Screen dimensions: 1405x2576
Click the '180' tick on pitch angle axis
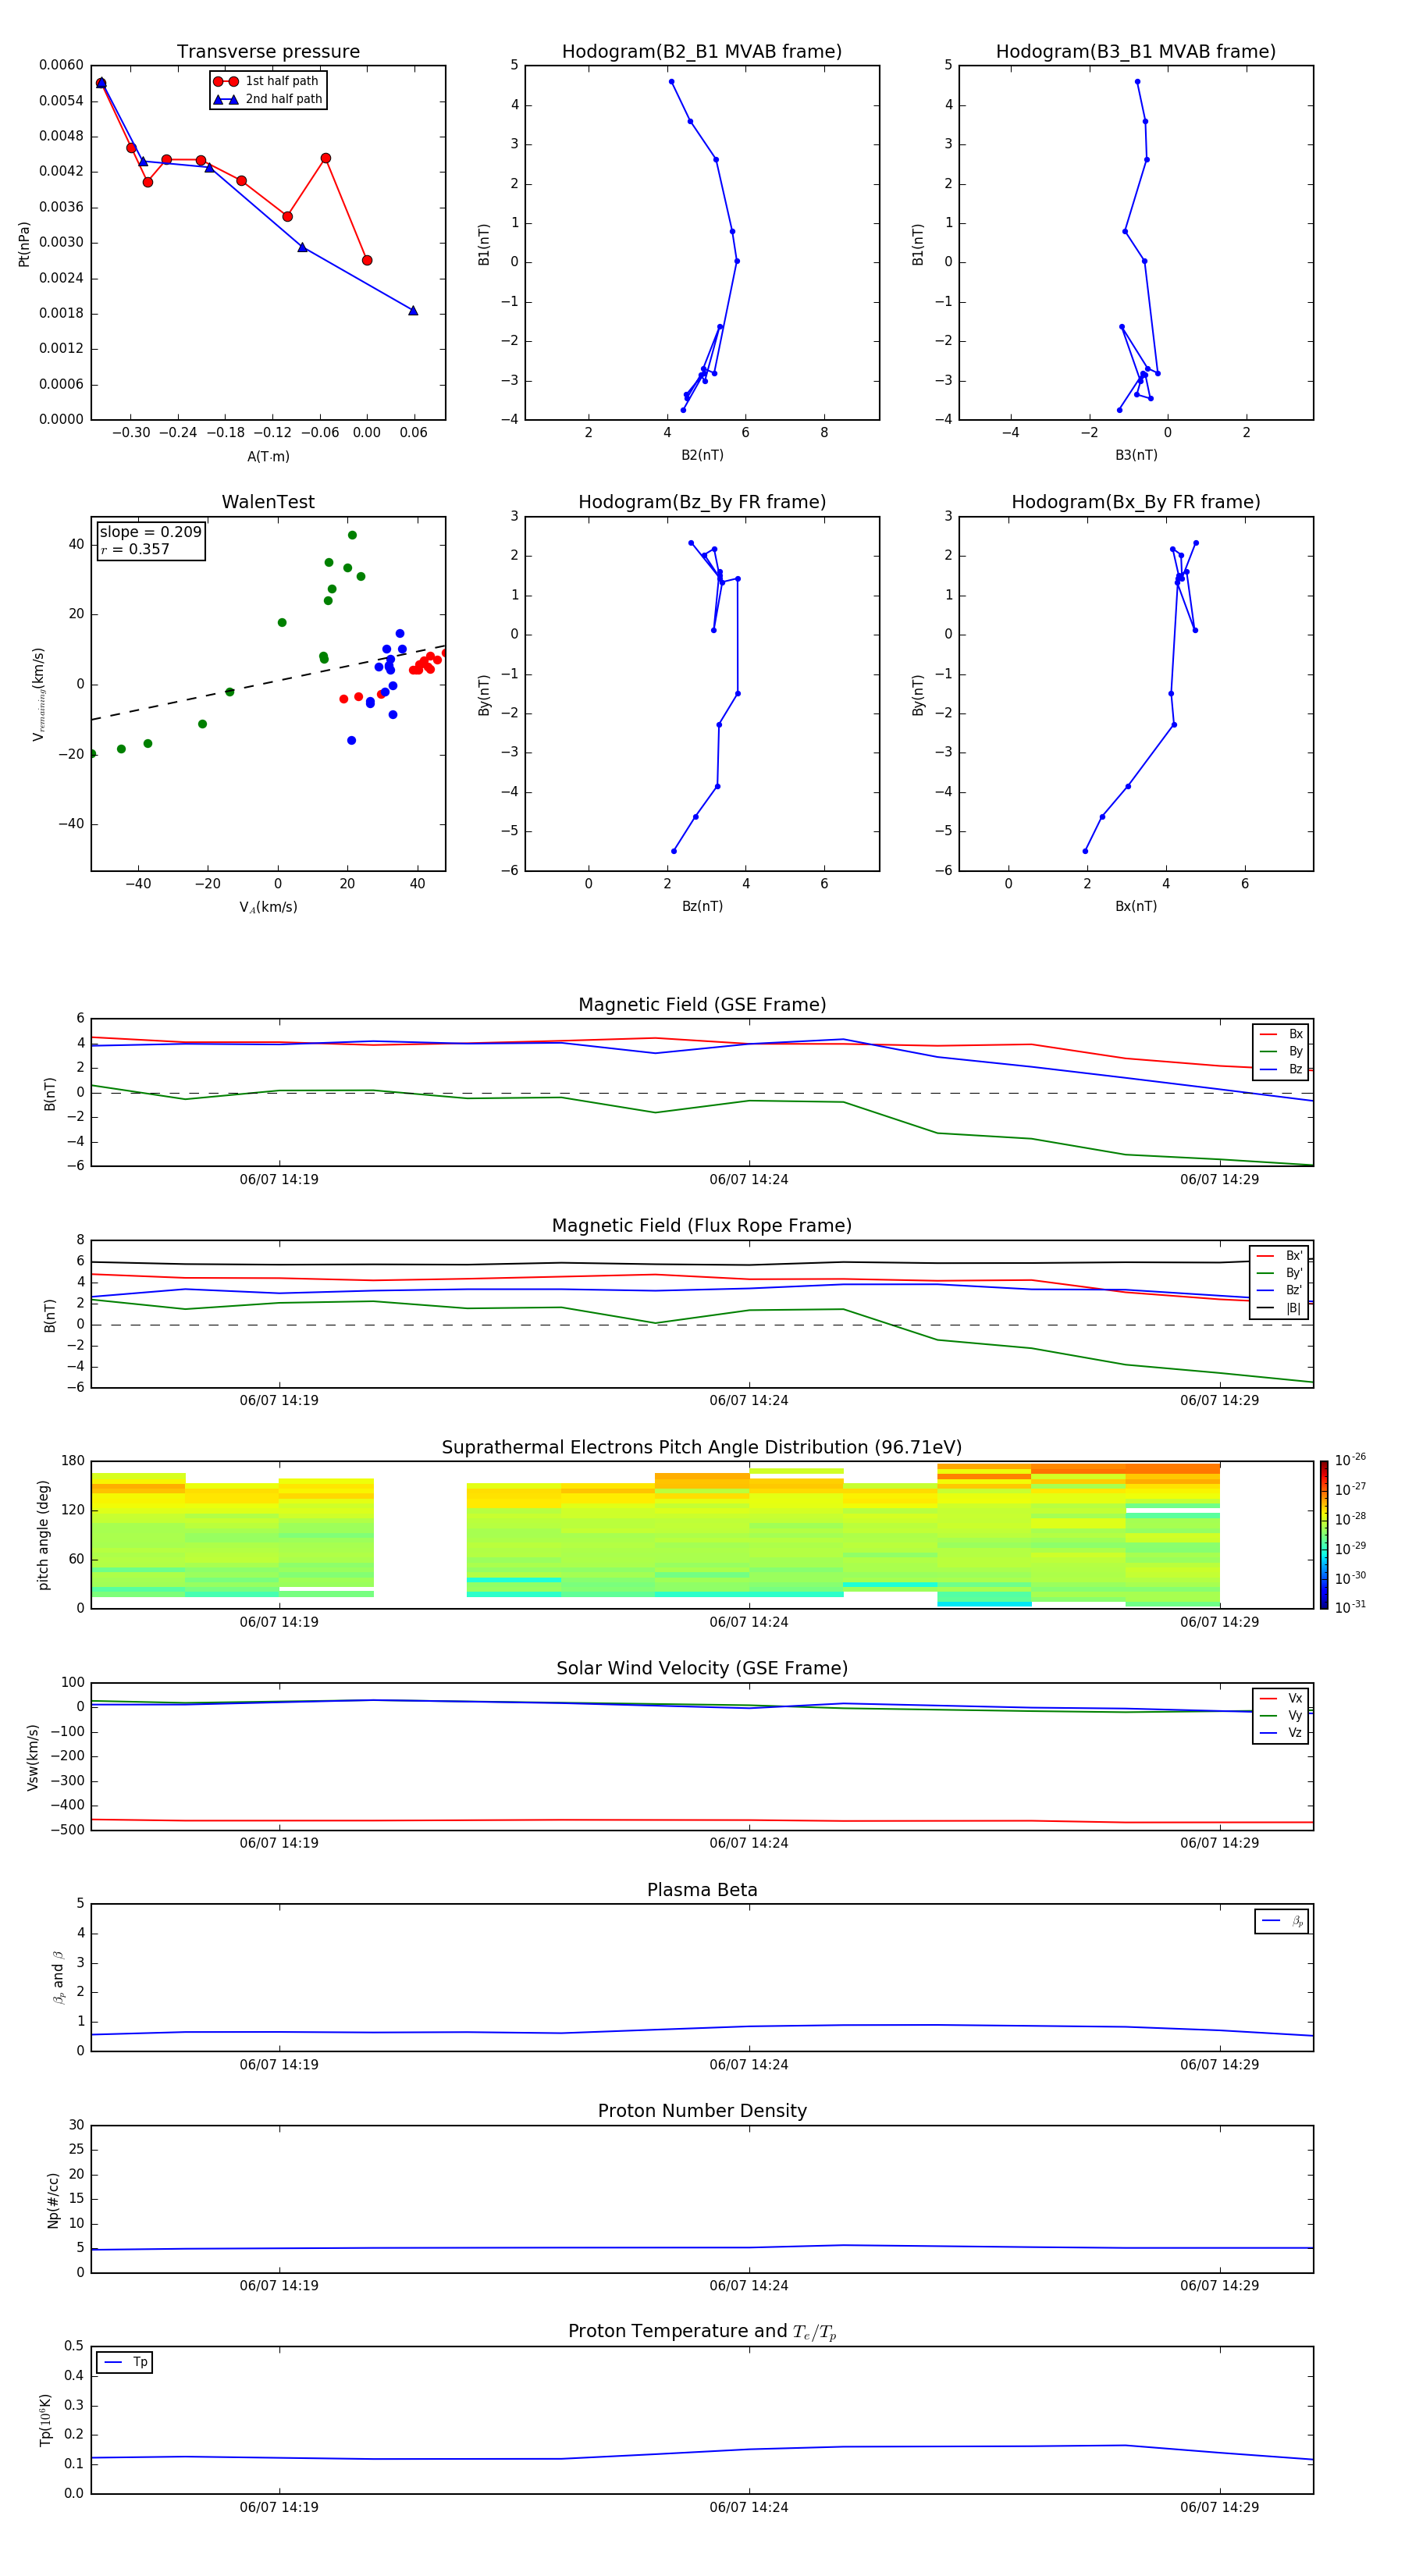[x=73, y=1461]
